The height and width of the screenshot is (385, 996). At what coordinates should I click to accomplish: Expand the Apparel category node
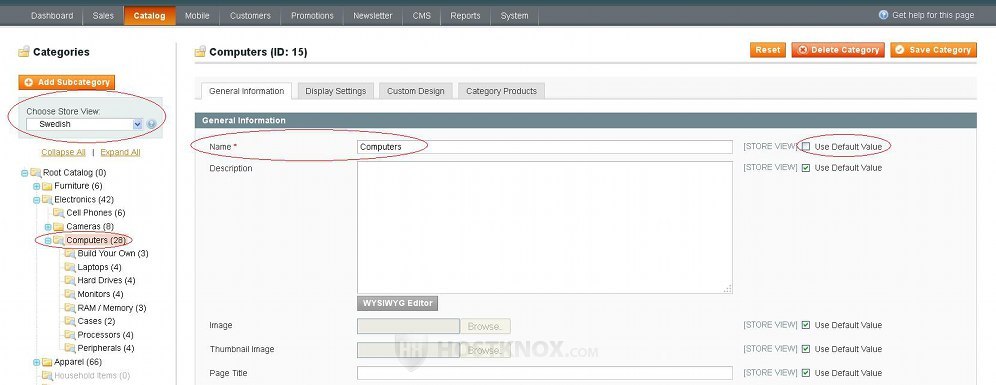pyautogui.click(x=36, y=362)
